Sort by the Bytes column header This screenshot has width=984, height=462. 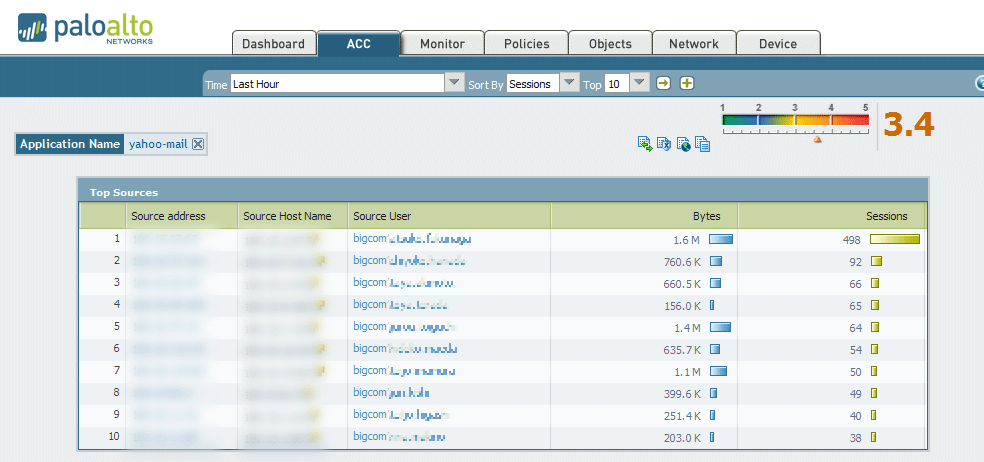713,216
